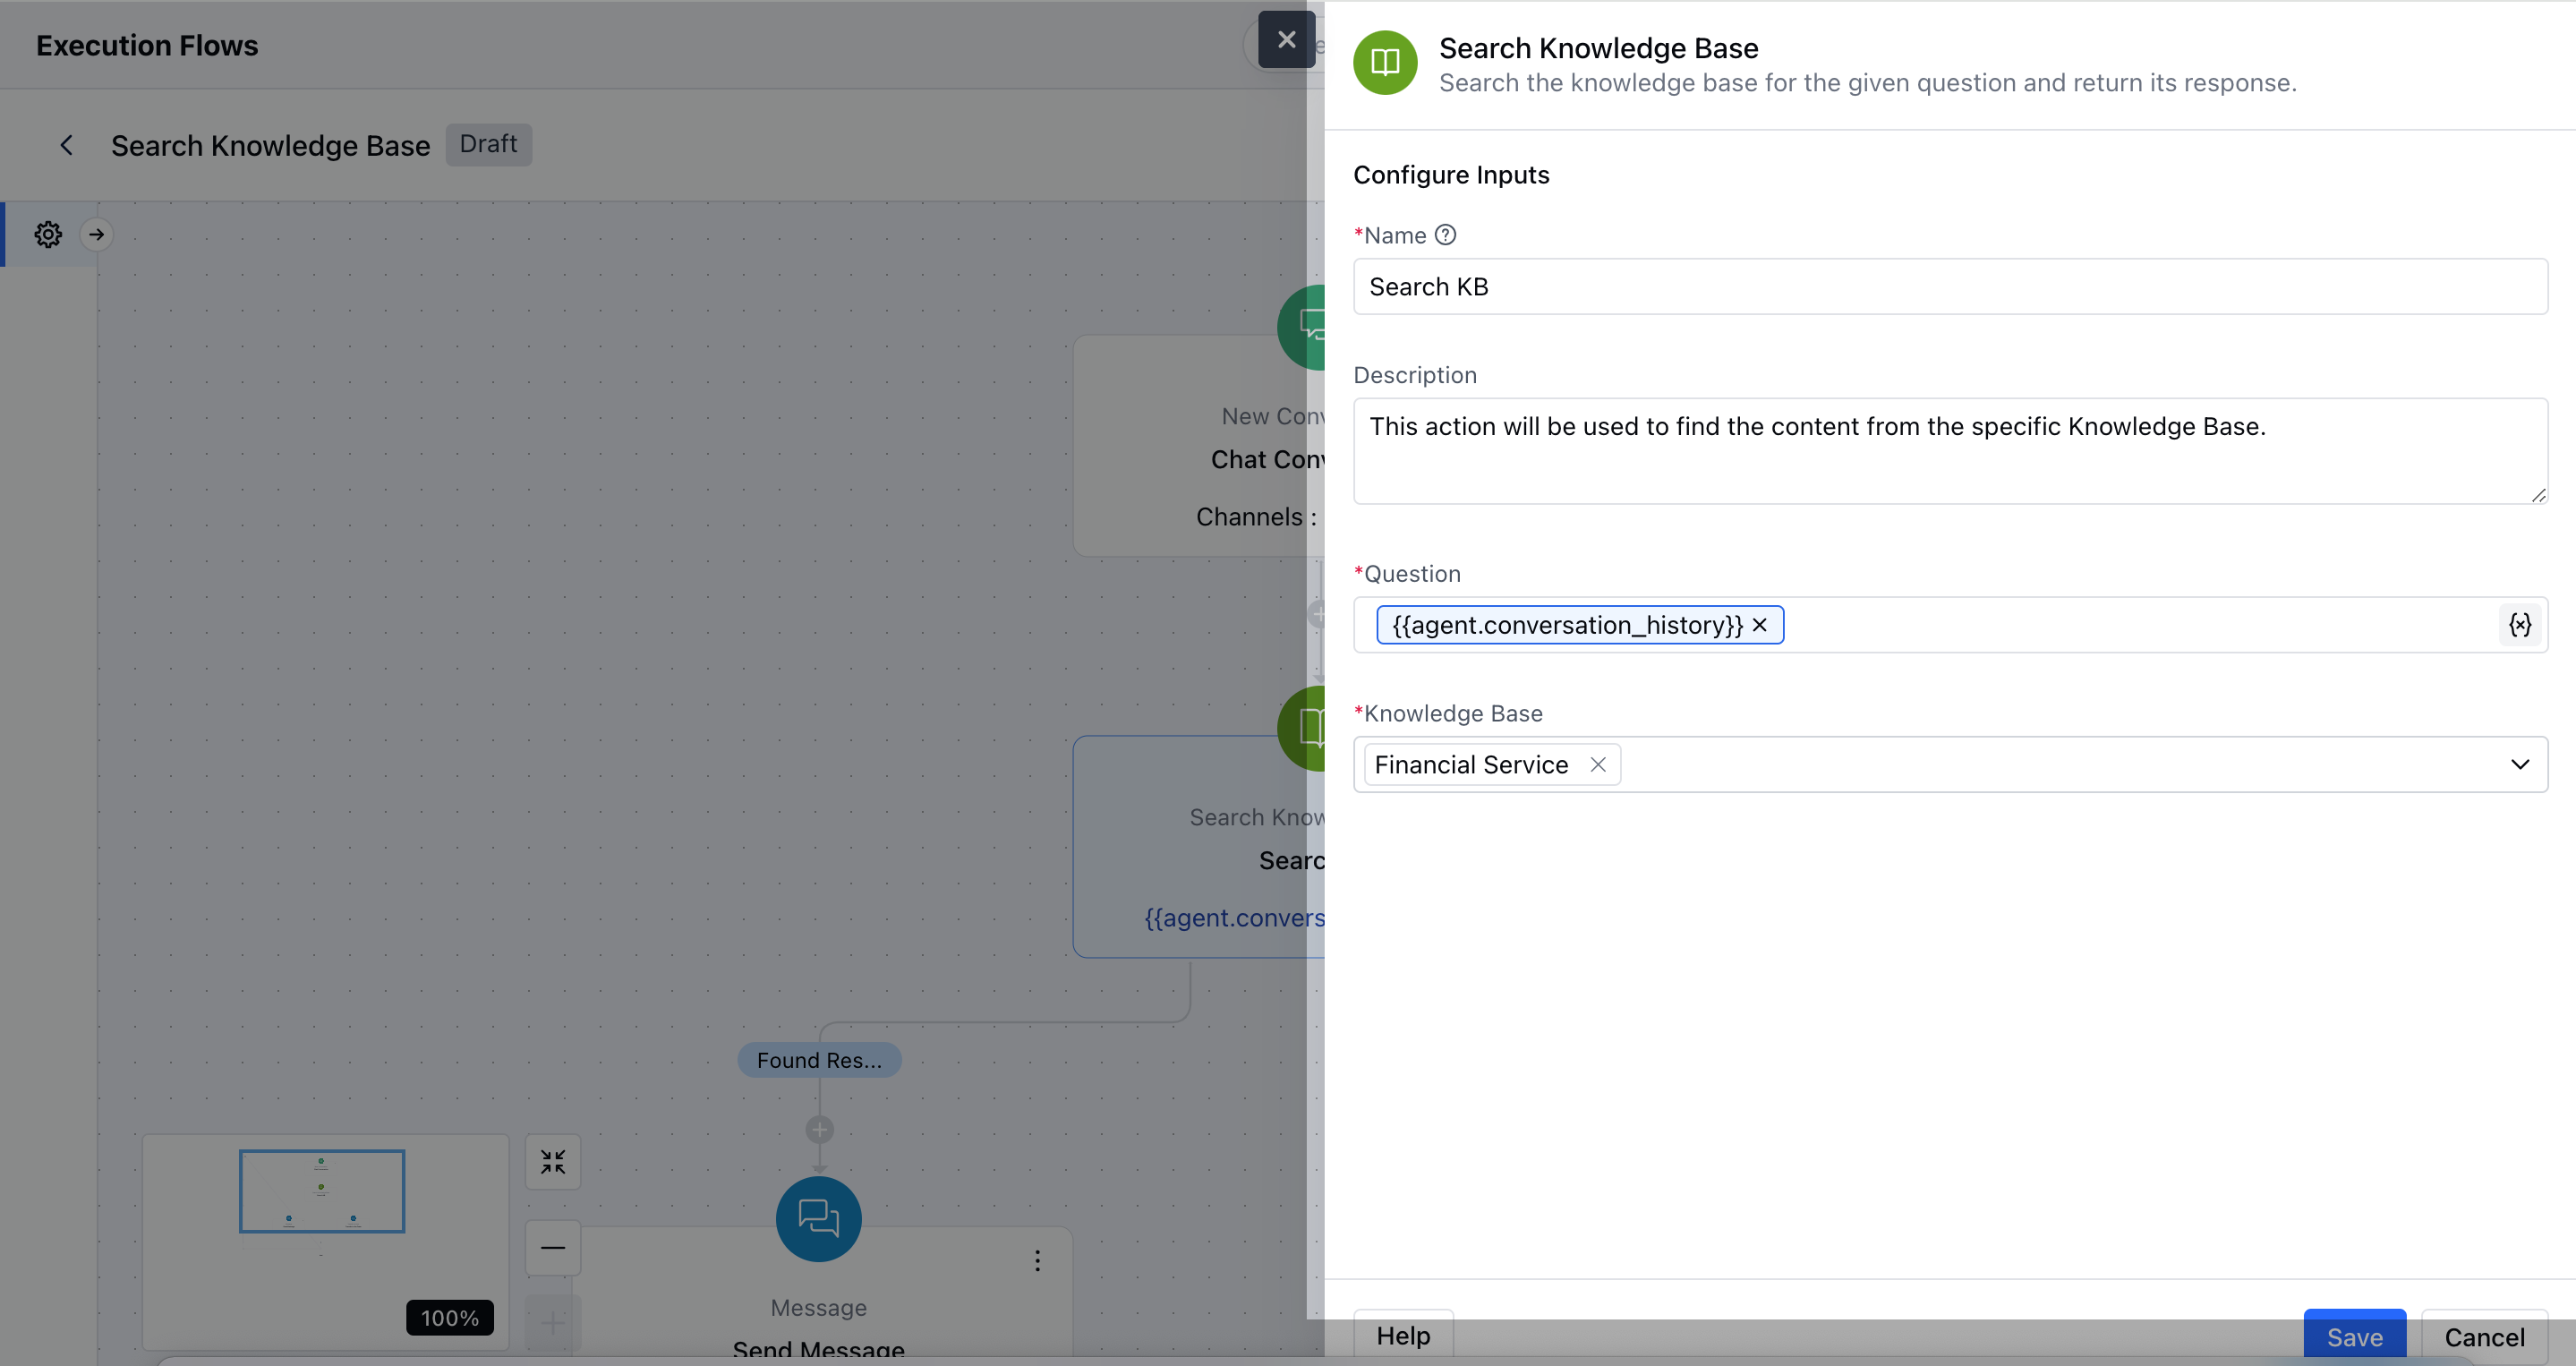
Task: Open the Name field help tooltip icon
Action: [1445, 235]
